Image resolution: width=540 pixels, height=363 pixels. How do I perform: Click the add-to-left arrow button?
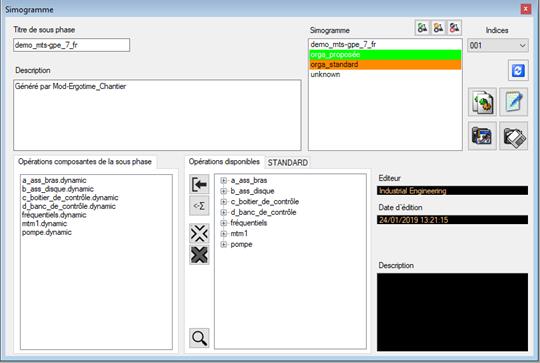pyautogui.click(x=199, y=184)
